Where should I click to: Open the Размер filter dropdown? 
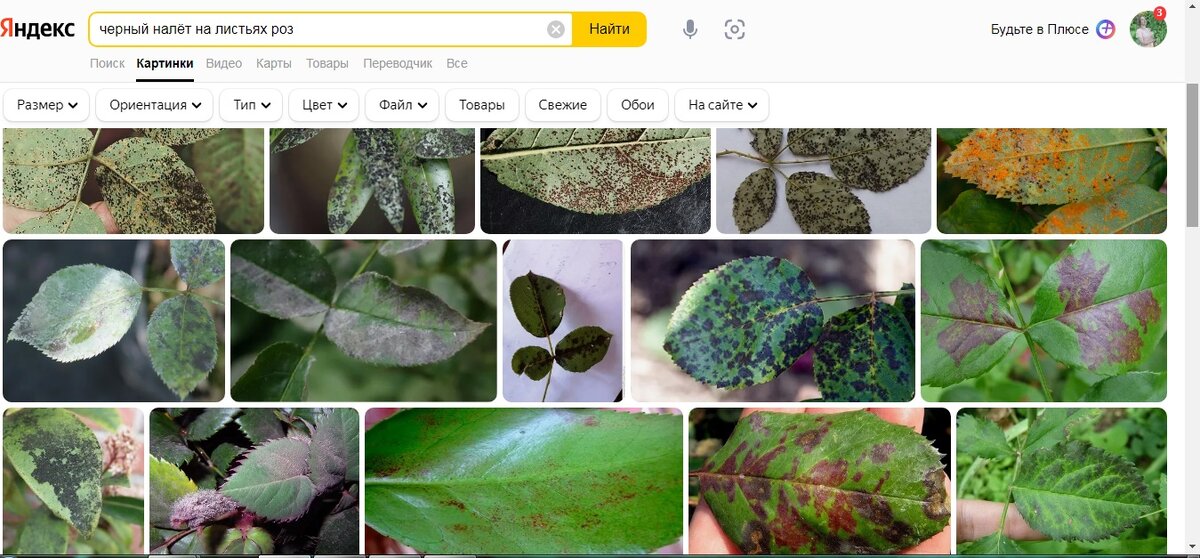47,105
